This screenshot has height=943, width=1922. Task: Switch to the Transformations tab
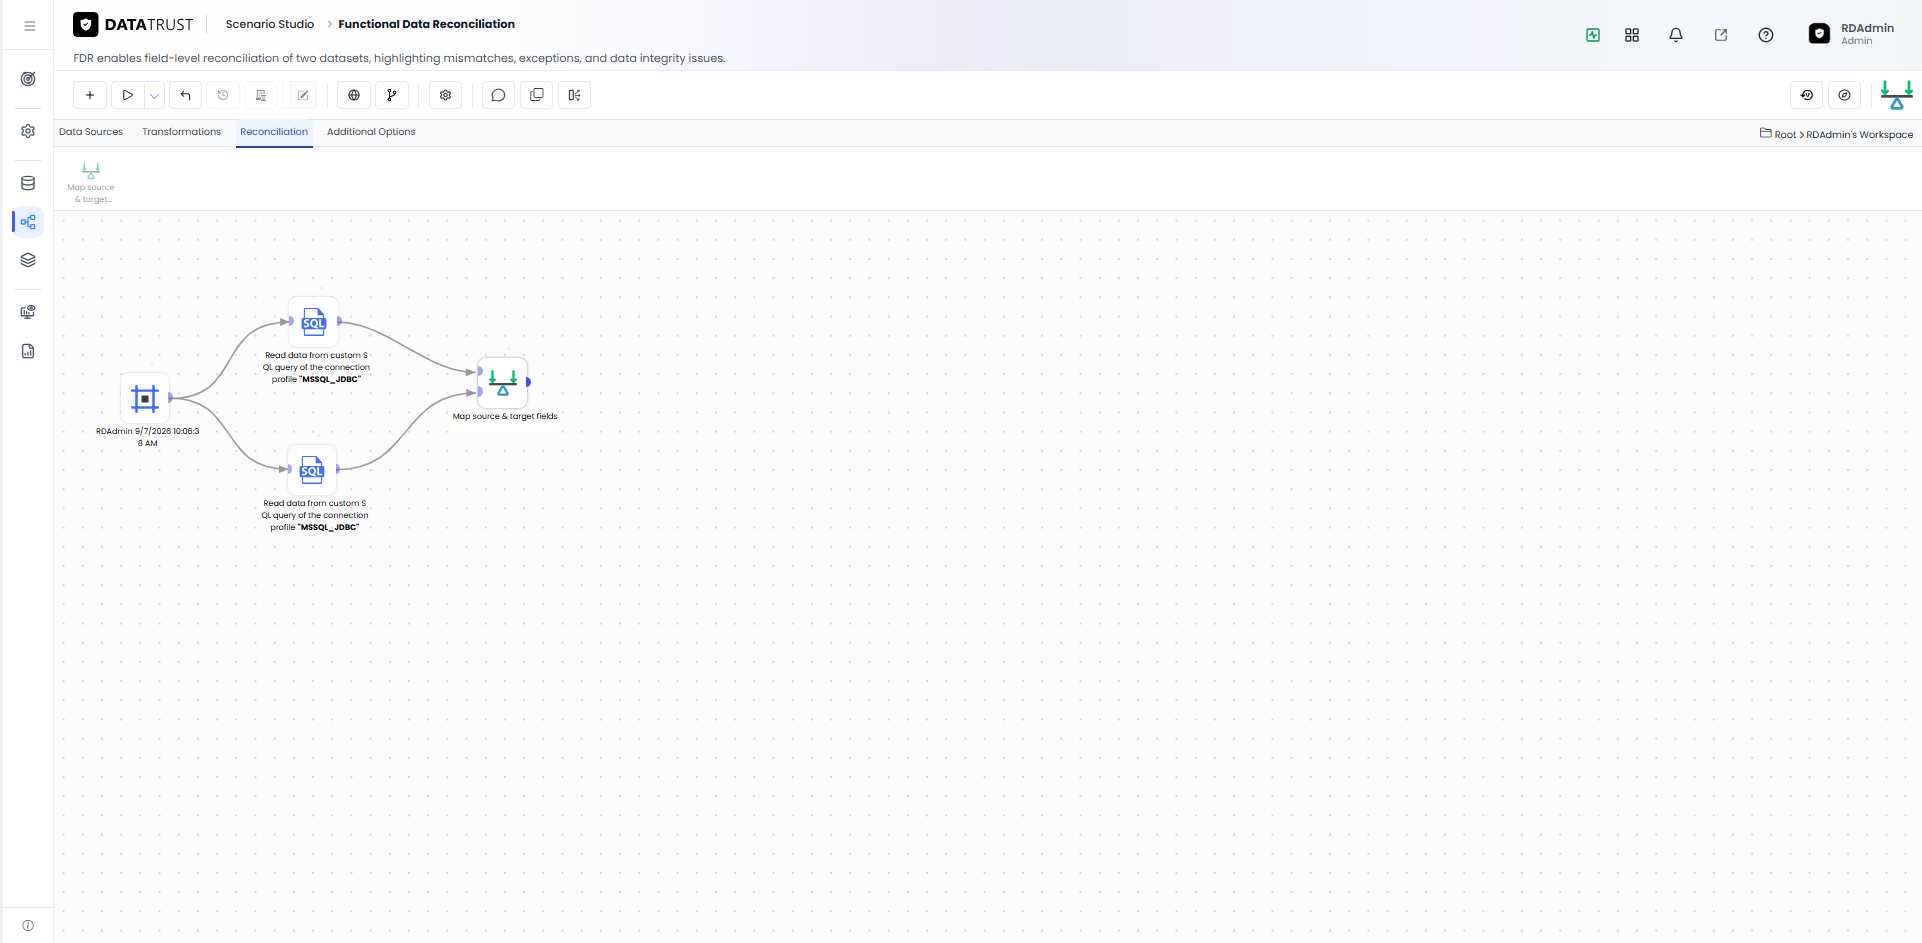[181, 132]
